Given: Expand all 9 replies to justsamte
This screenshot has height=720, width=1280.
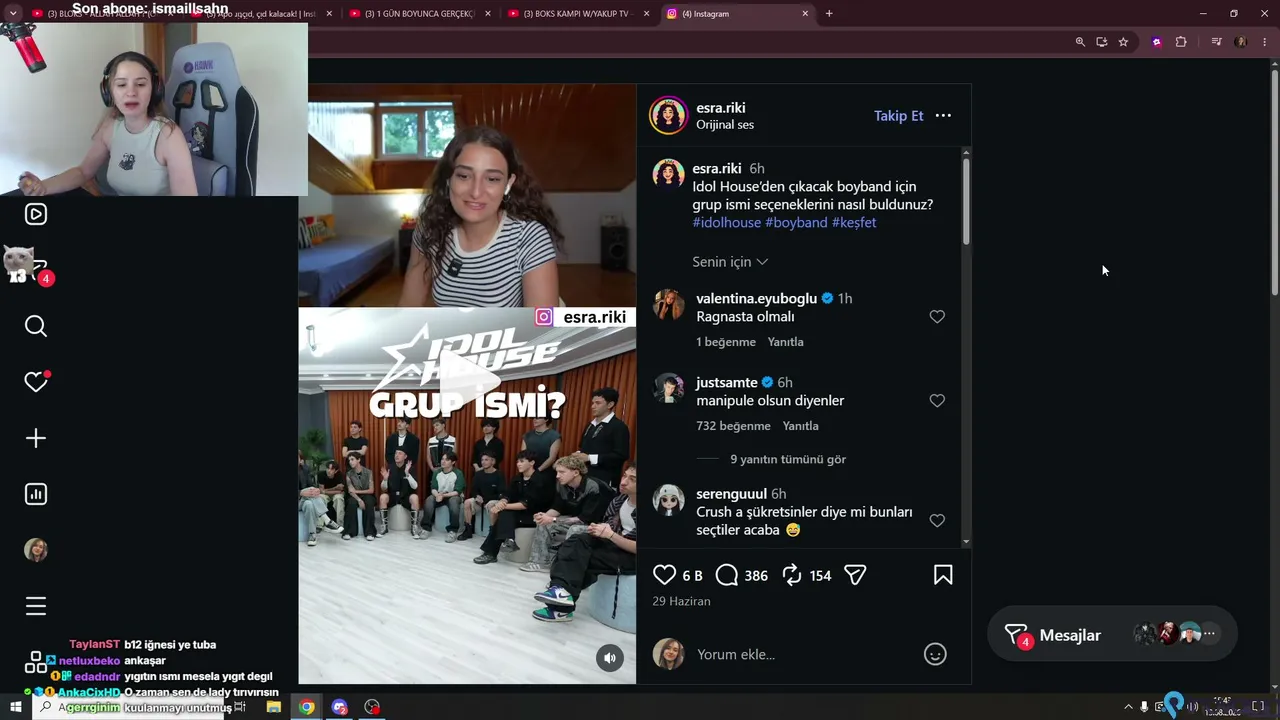Looking at the screenshot, I should (x=788, y=459).
